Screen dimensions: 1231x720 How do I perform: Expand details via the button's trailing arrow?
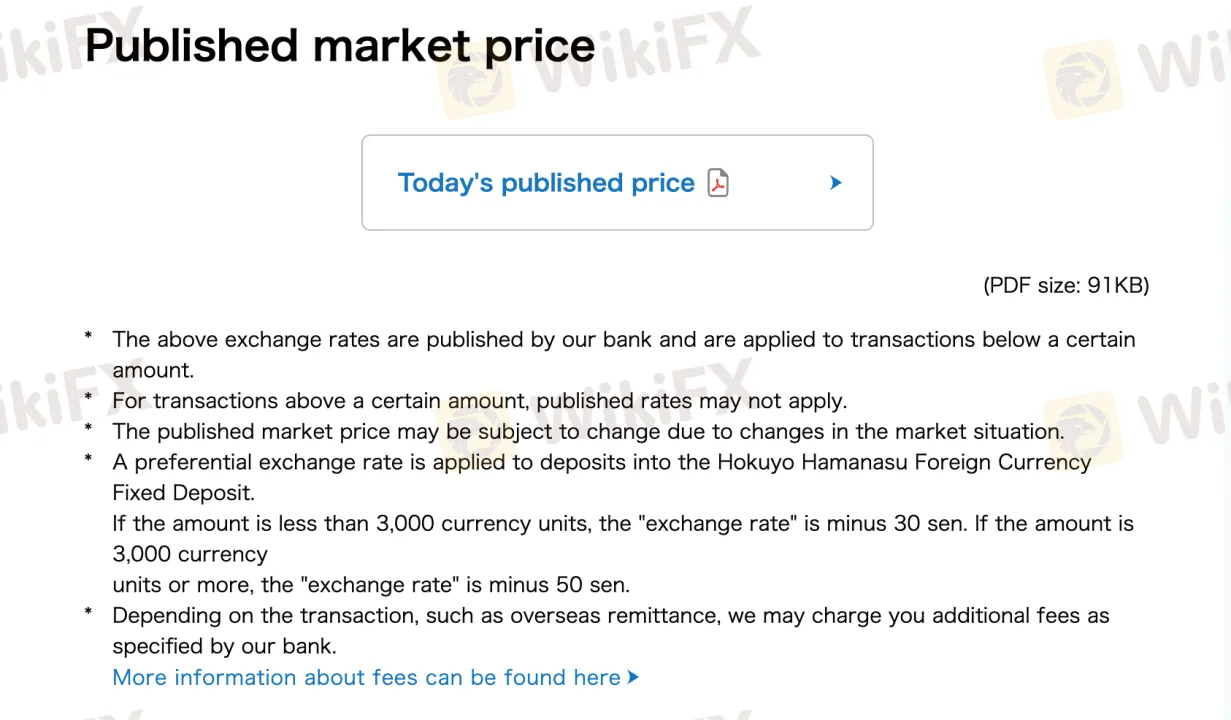(836, 183)
